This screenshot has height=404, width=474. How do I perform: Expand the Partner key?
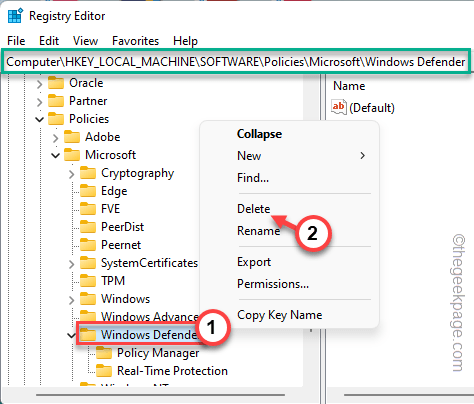click(x=39, y=102)
